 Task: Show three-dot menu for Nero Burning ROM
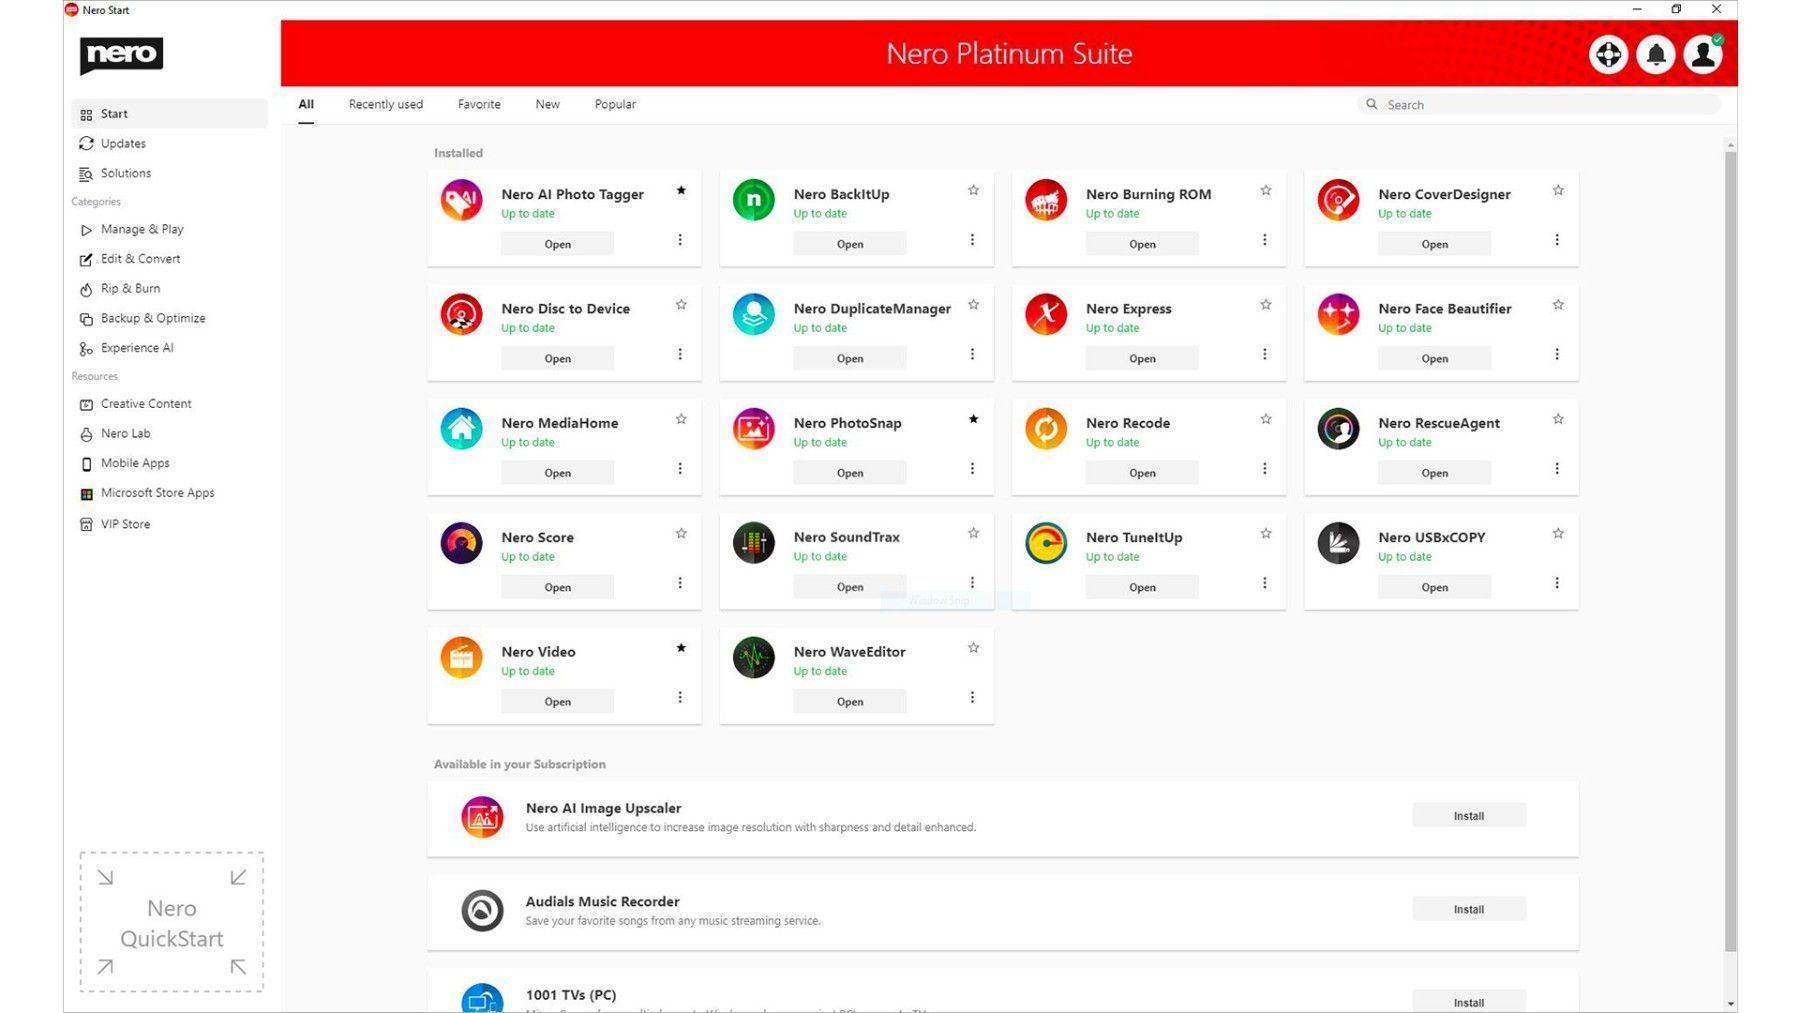click(x=1265, y=240)
